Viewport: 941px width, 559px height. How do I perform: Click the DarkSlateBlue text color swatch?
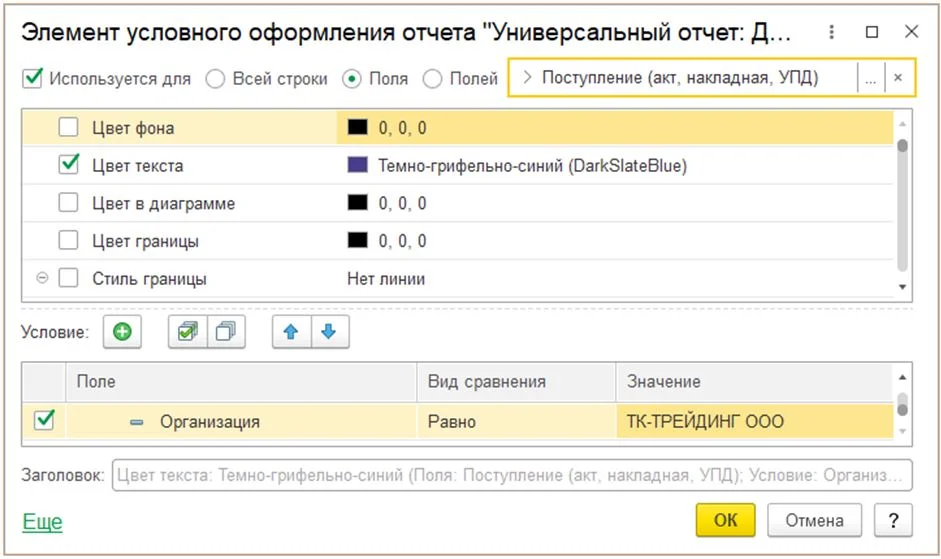[358, 165]
